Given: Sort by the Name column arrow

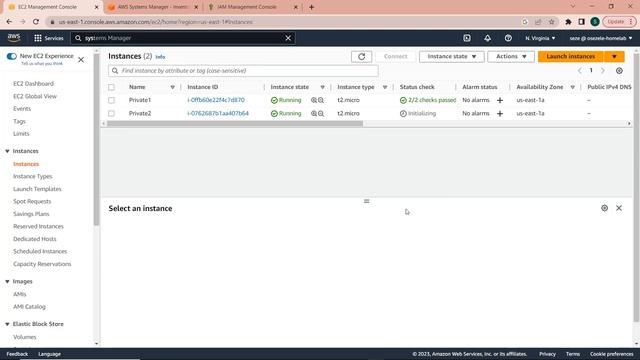Looking at the screenshot, I should pos(172,87).
